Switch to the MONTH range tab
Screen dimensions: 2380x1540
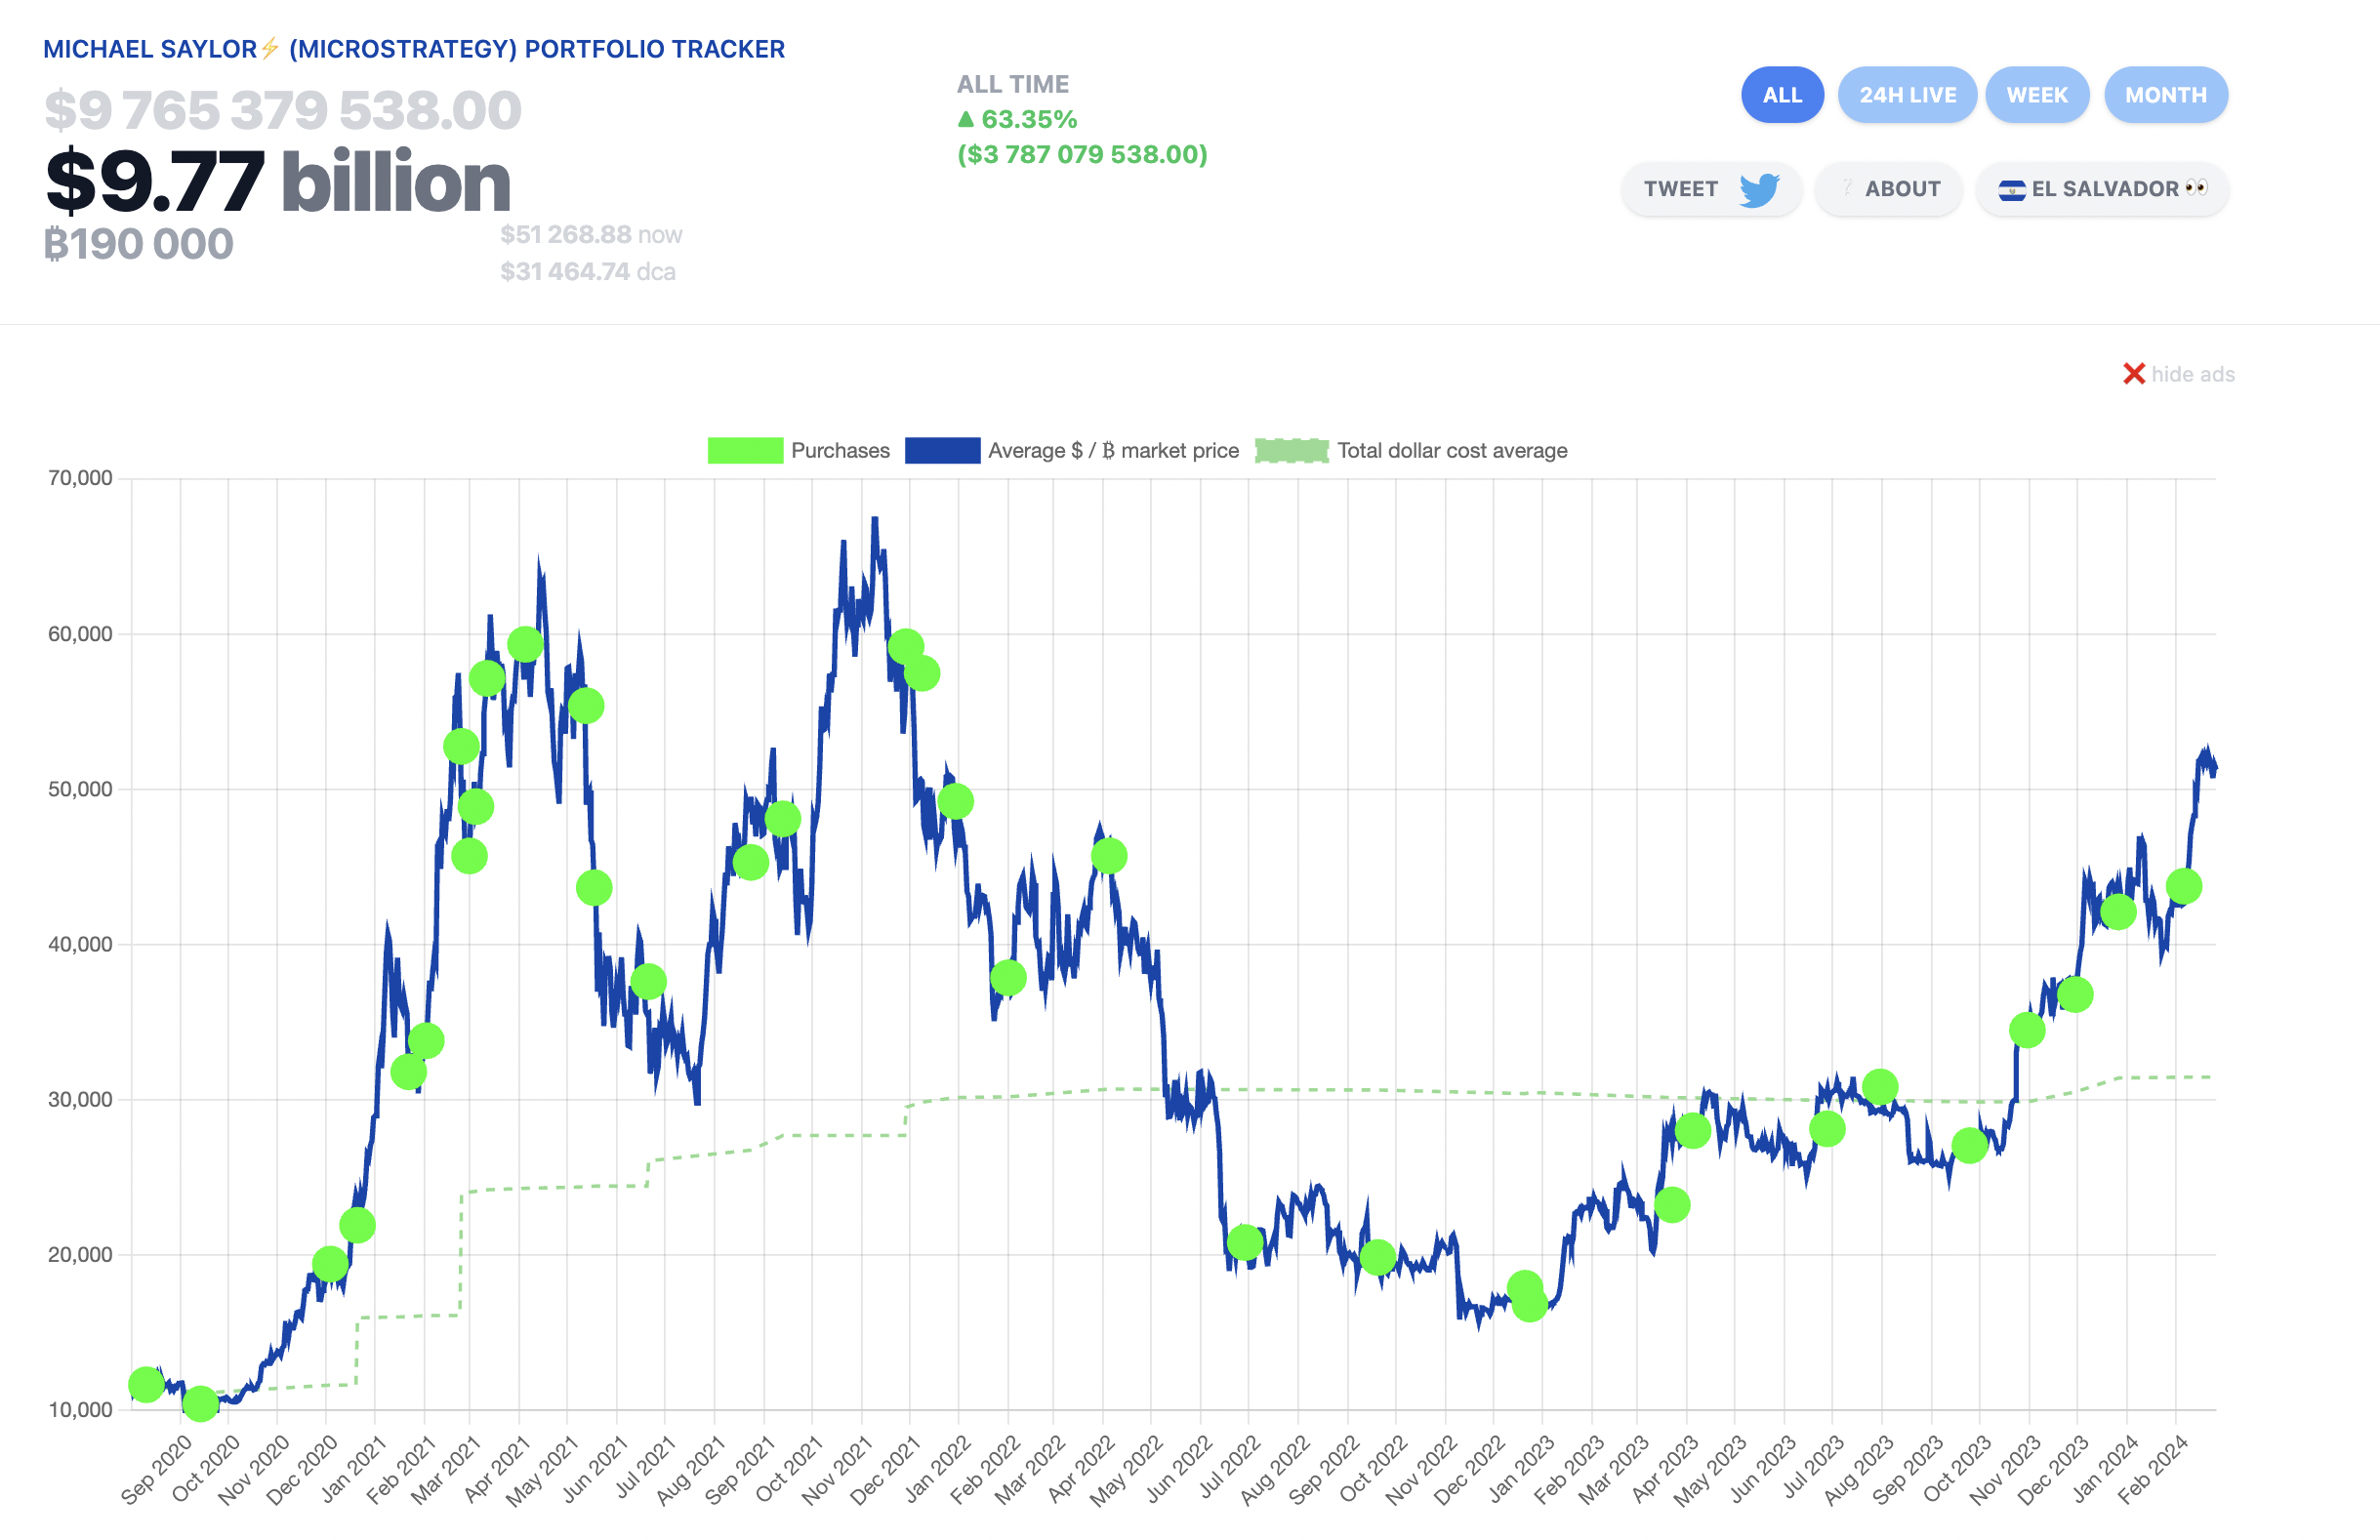click(2165, 95)
